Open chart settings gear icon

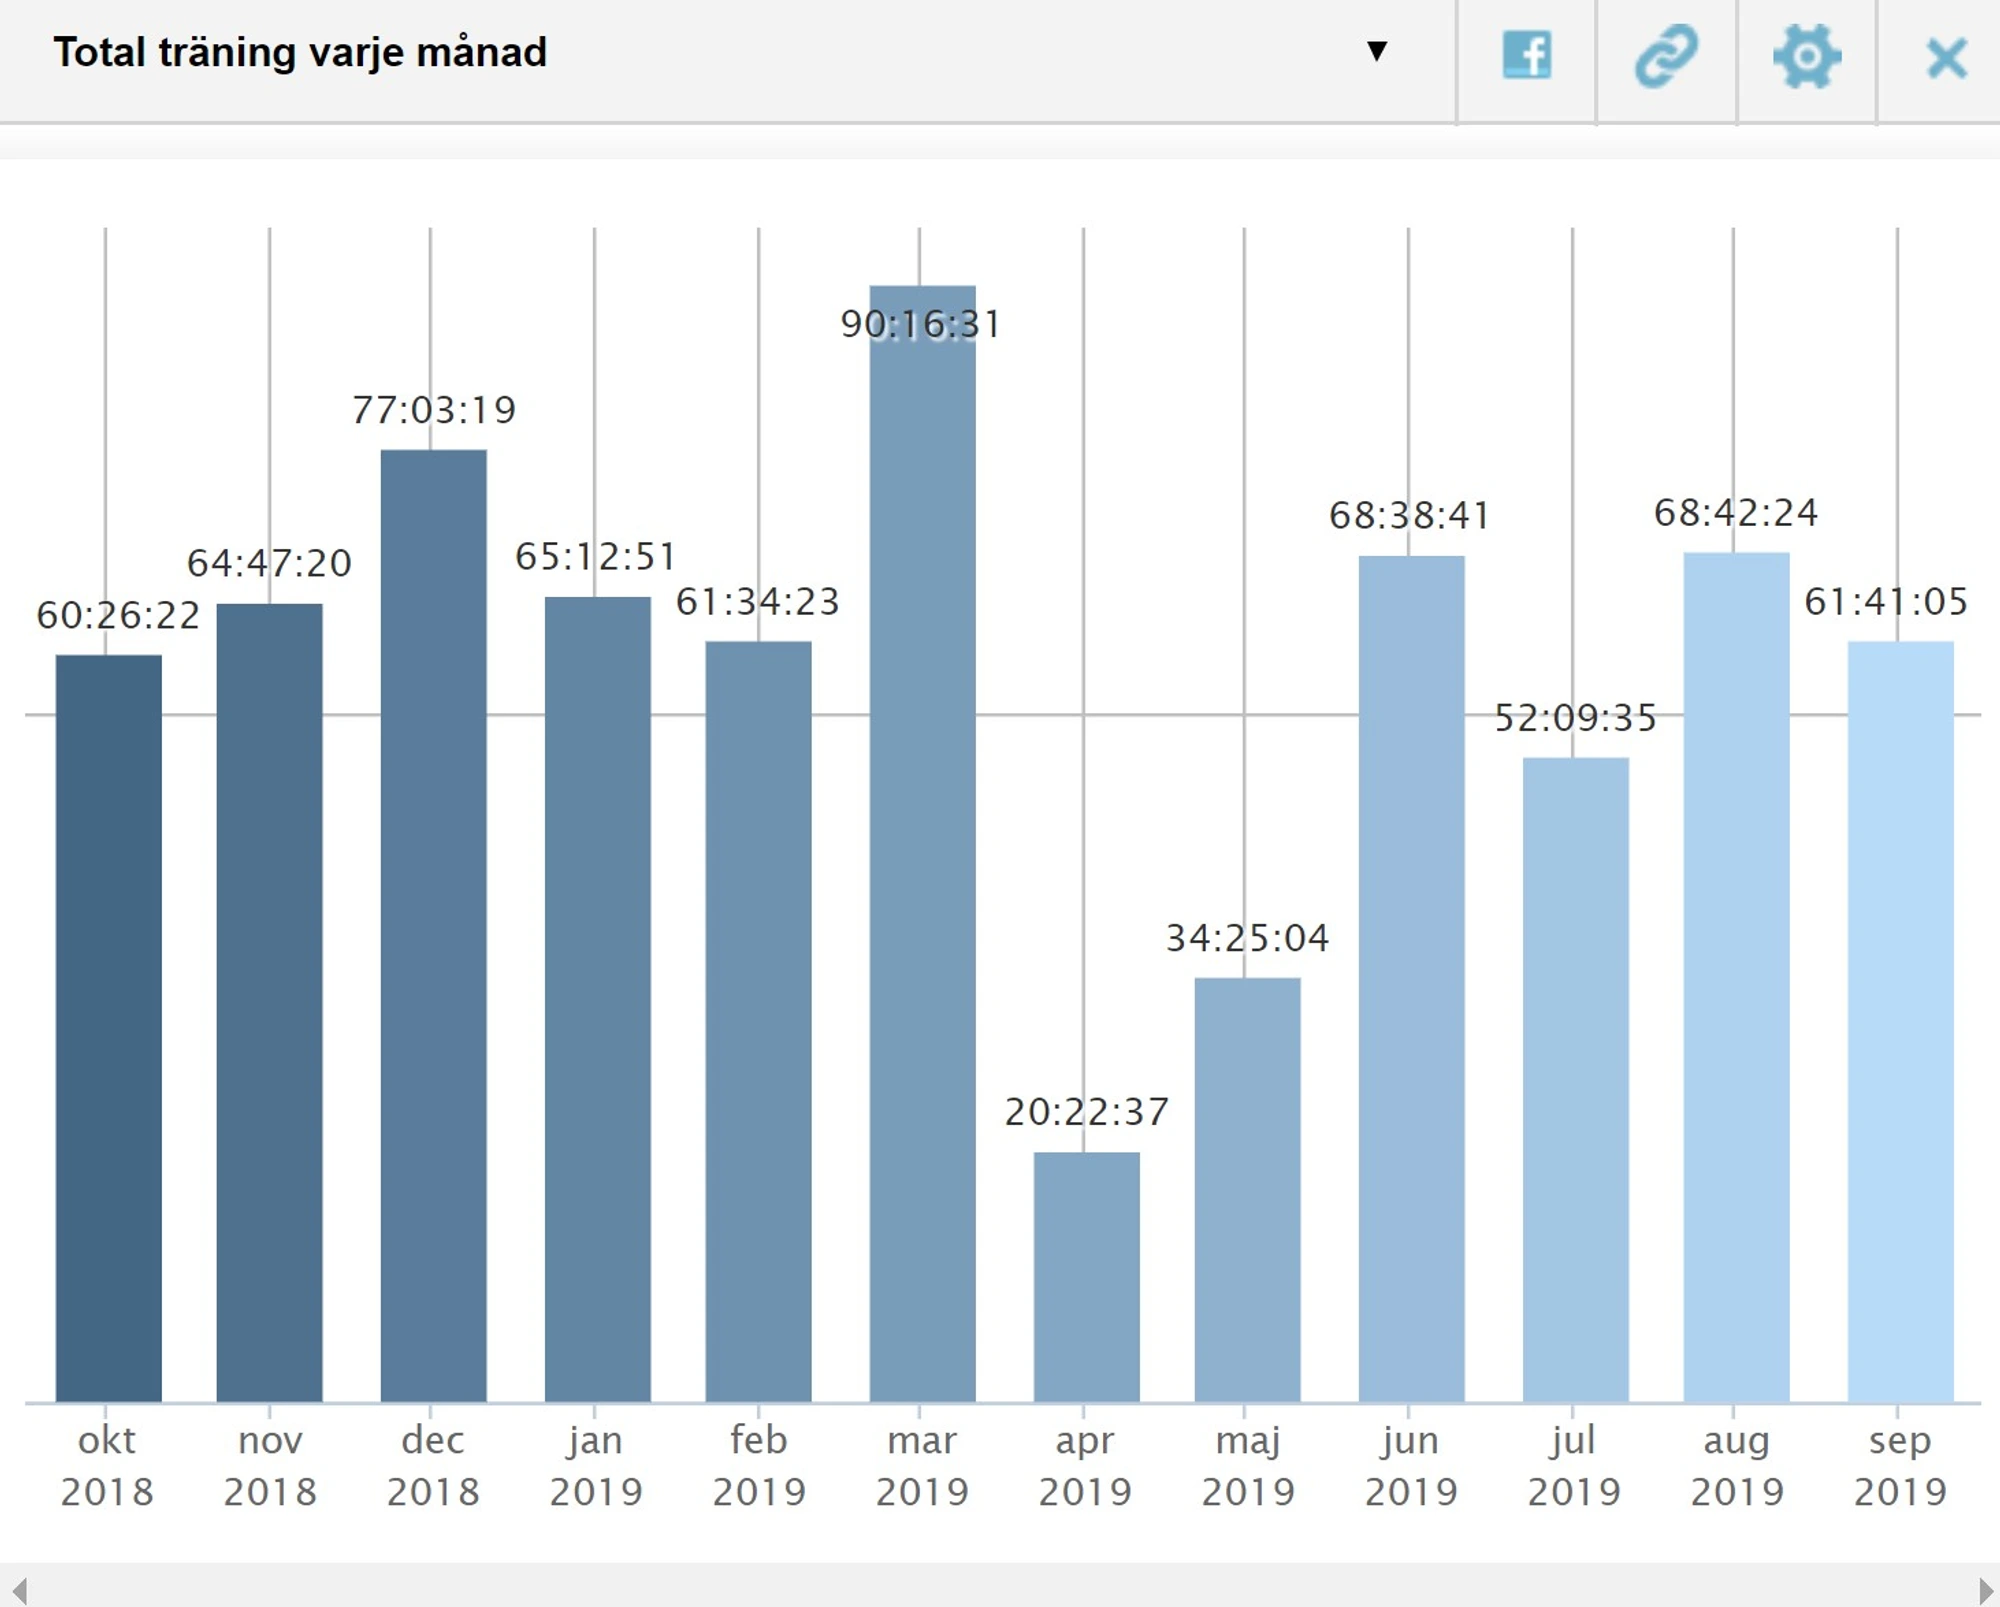point(1806,55)
